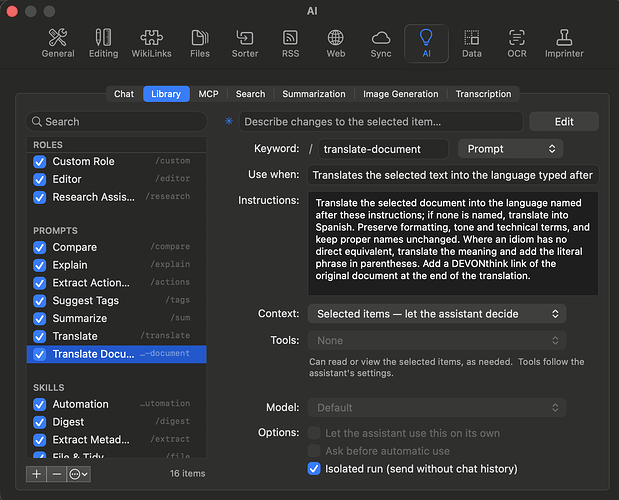Open the ellipsis action menu below list
619x500 pixels.
(x=79, y=474)
